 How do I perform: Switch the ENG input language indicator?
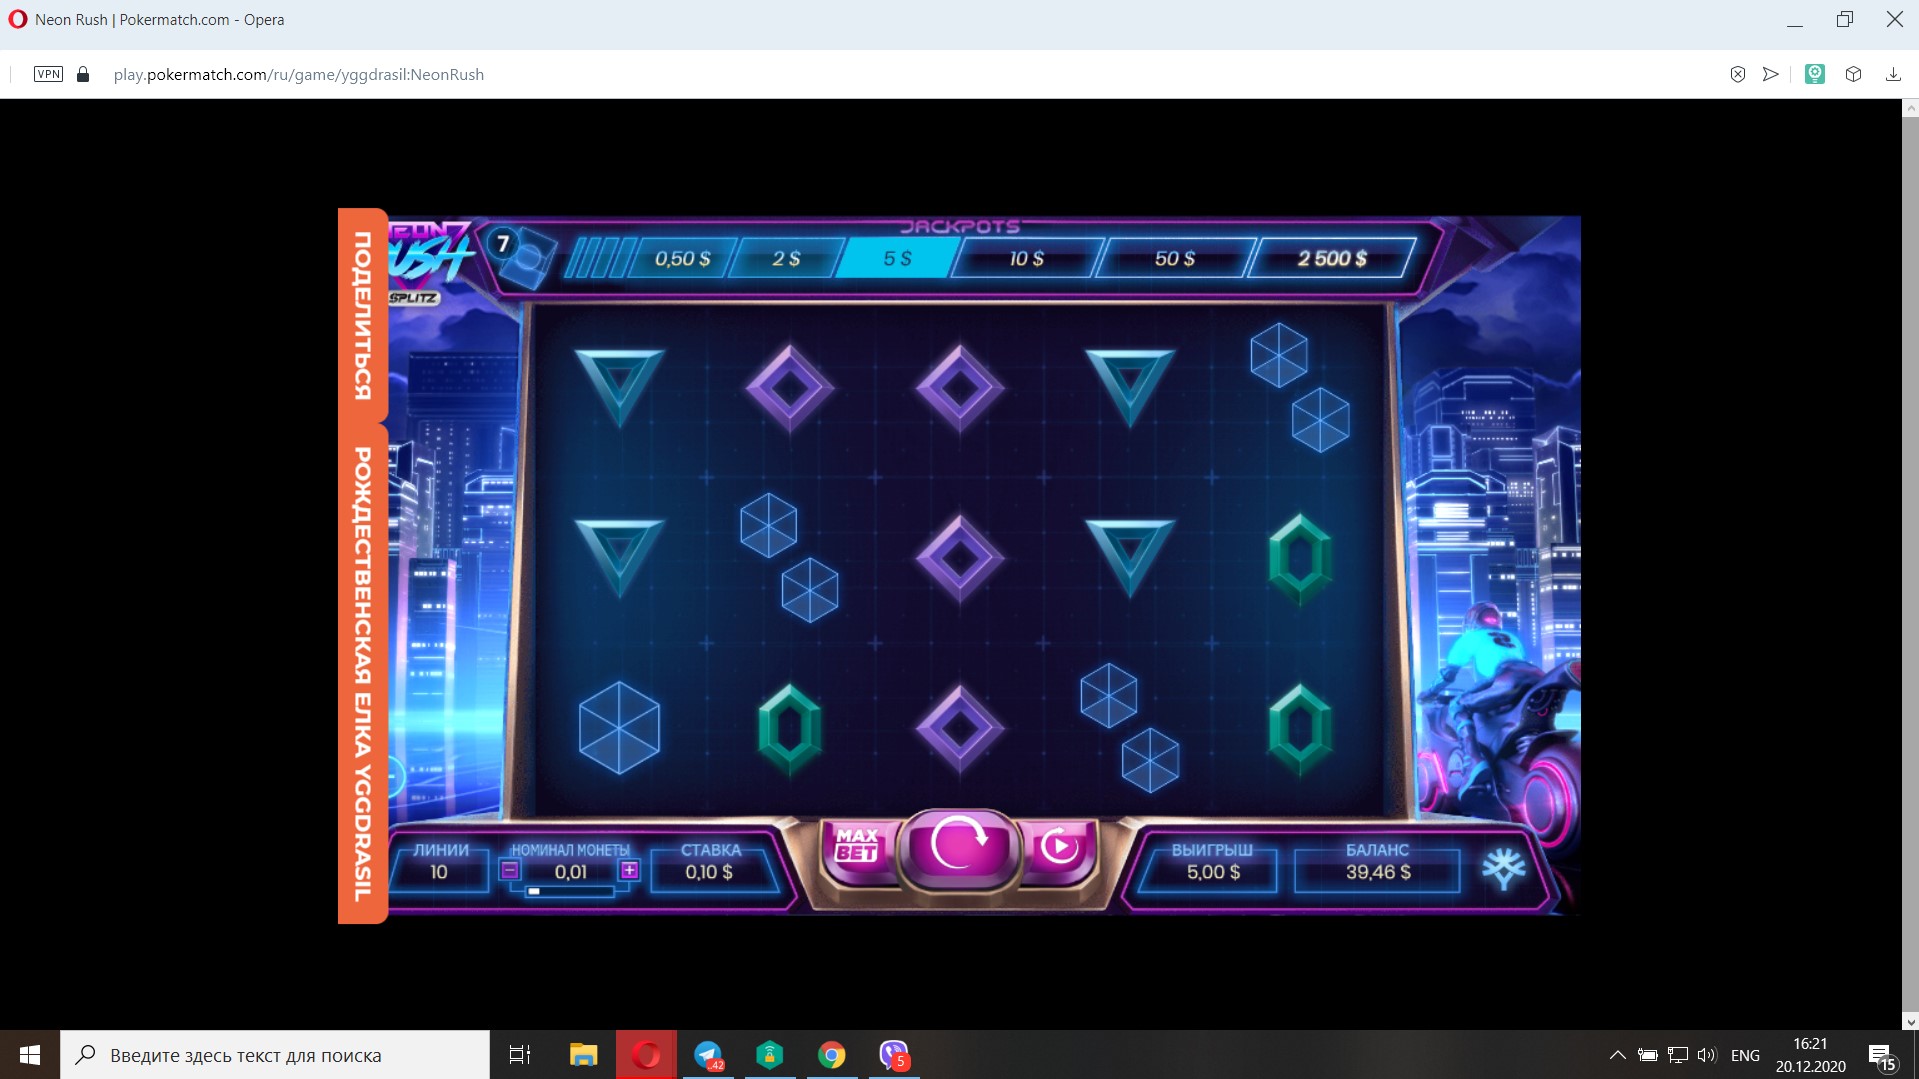[x=1745, y=1055]
